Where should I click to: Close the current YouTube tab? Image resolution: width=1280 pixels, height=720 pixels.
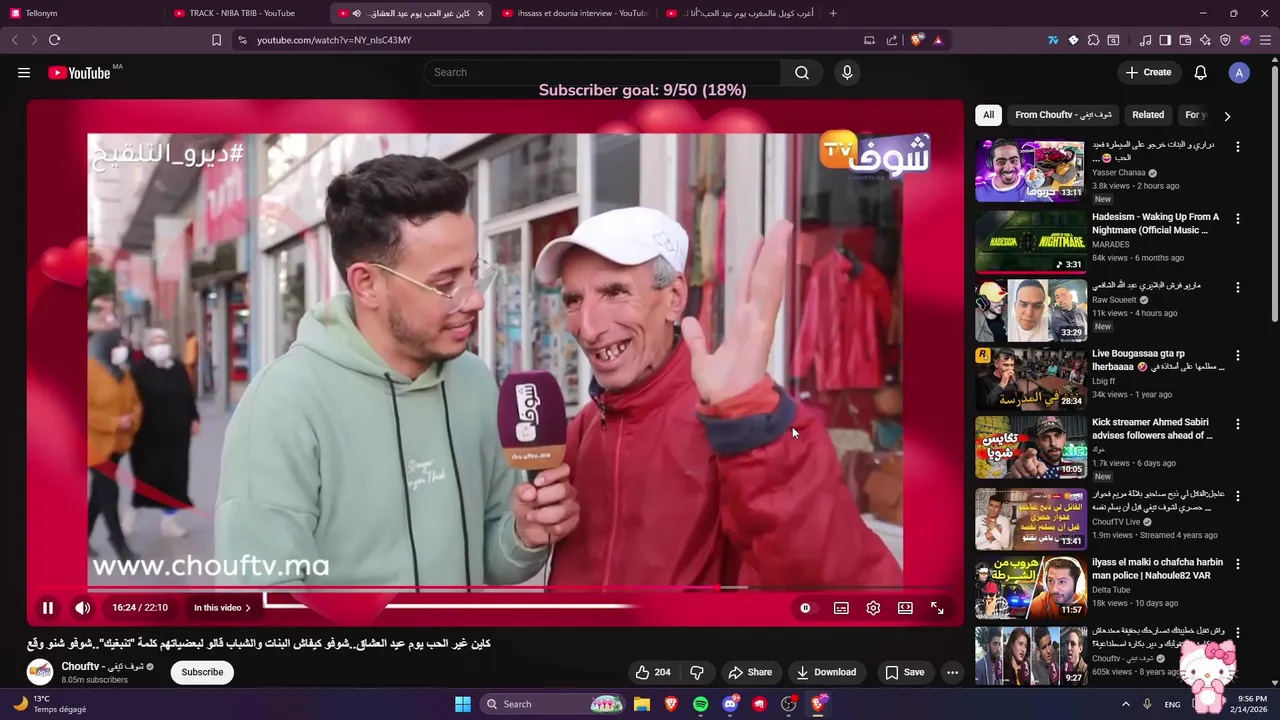pos(480,13)
